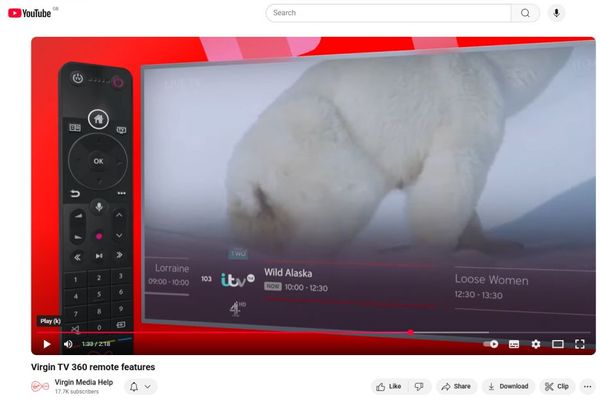The height and width of the screenshot is (401, 600).
Task: Focus the Search input field
Action: (390, 13)
